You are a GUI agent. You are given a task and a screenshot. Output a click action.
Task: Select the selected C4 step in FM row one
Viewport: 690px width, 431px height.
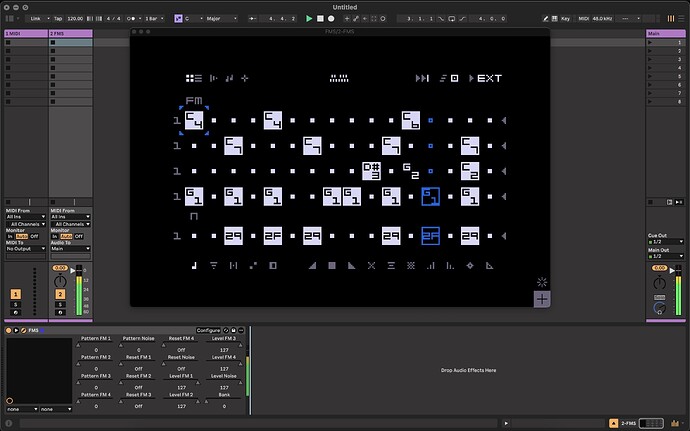[x=194, y=120]
